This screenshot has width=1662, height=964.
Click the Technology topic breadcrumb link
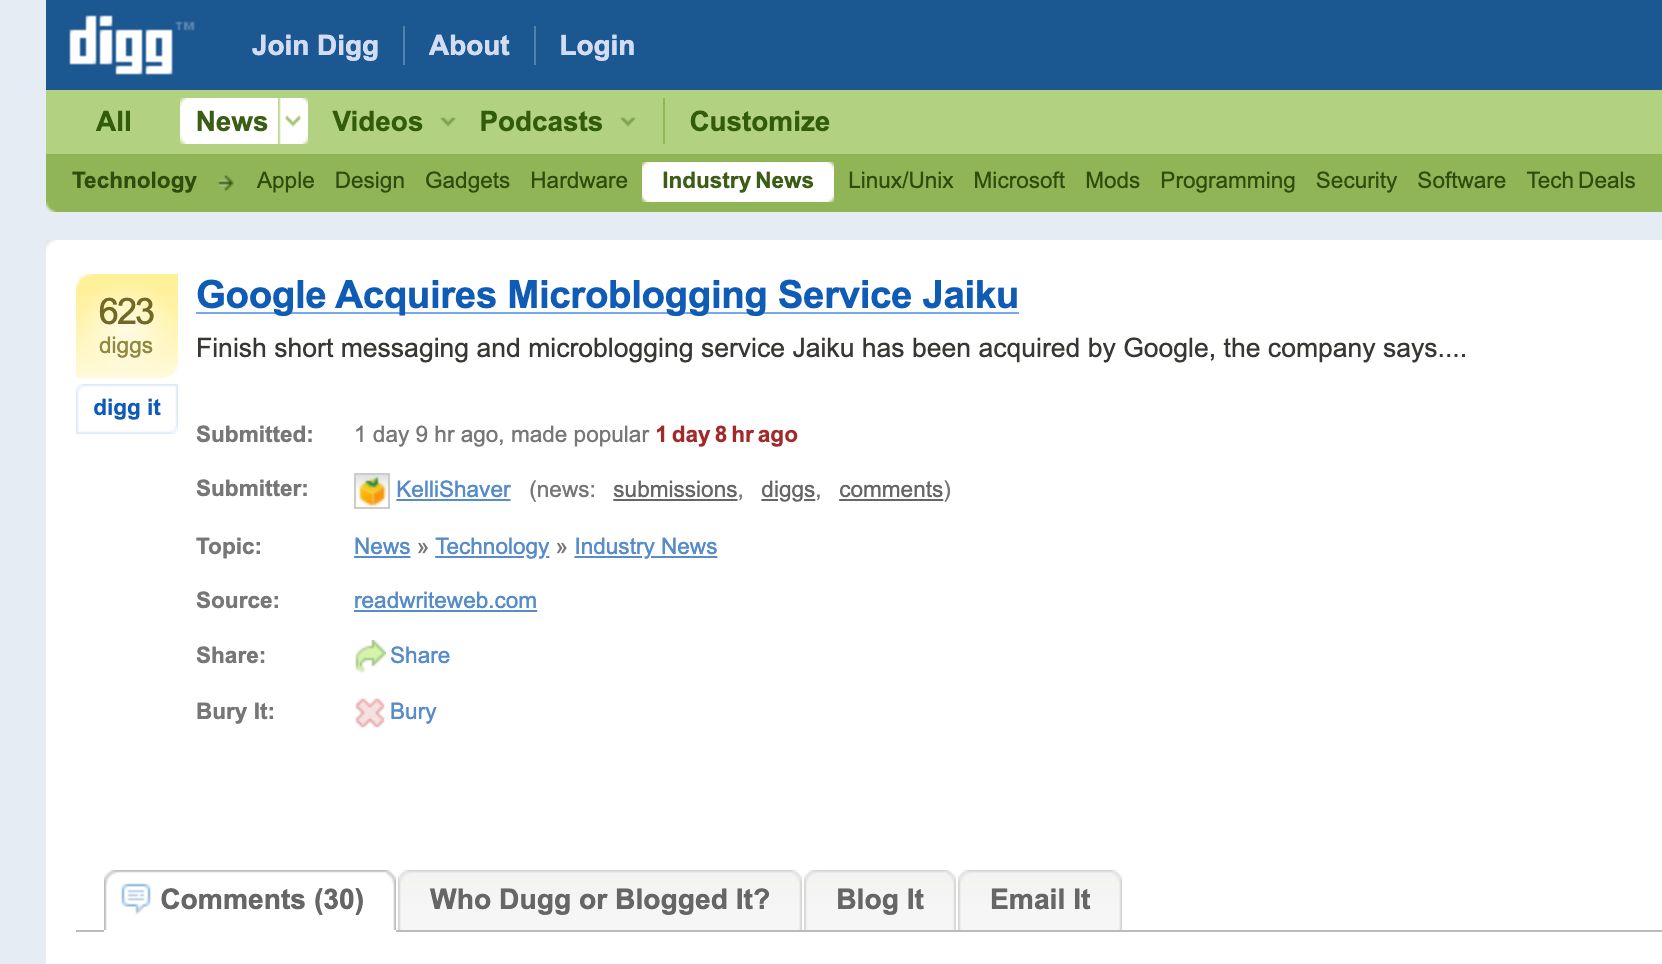point(492,546)
